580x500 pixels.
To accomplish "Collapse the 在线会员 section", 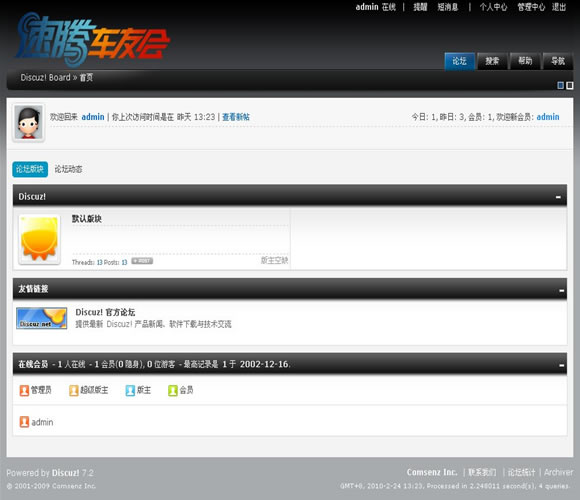I will (562, 365).
